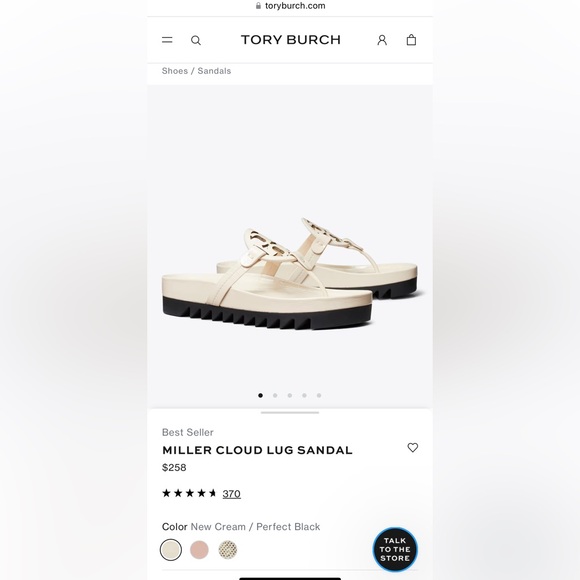Select the New Cream color swatch
Screen dimensions: 580x580
pos(171,550)
